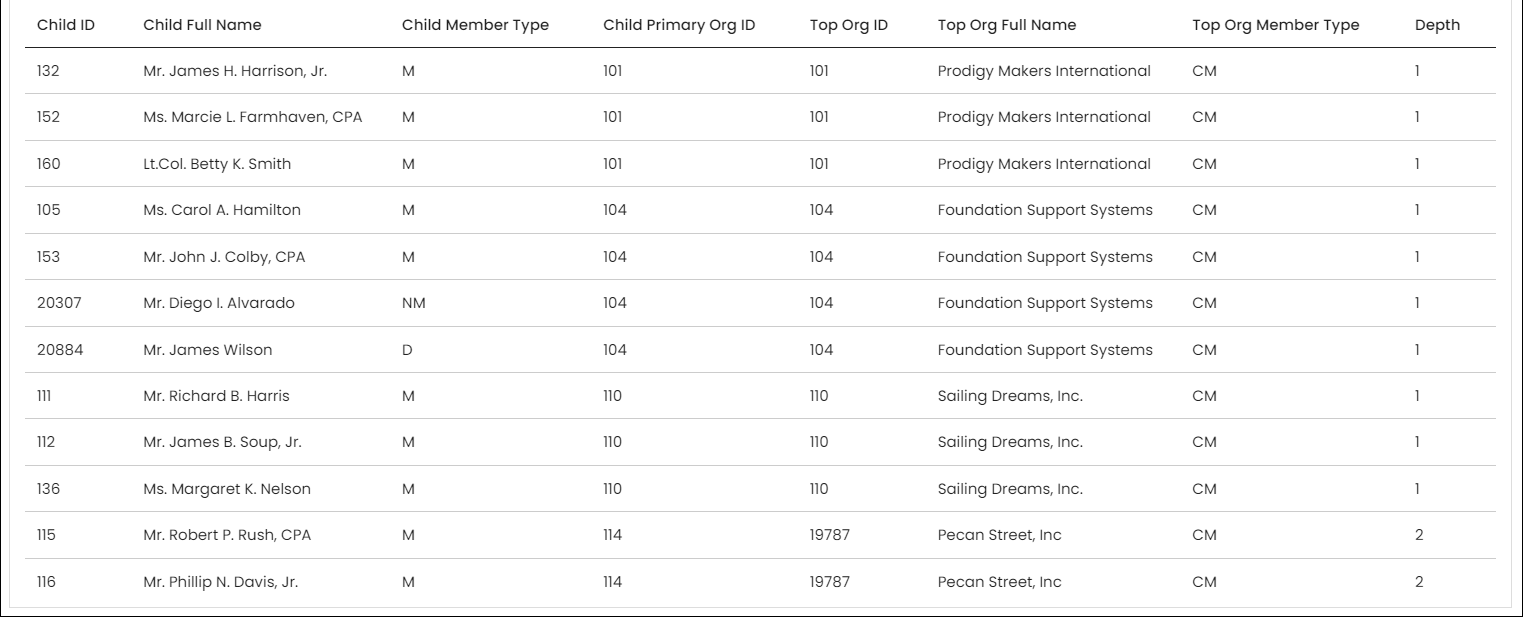Select Lt.Col. Betty K. Smith cell
This screenshot has width=1523, height=617.
coord(217,164)
